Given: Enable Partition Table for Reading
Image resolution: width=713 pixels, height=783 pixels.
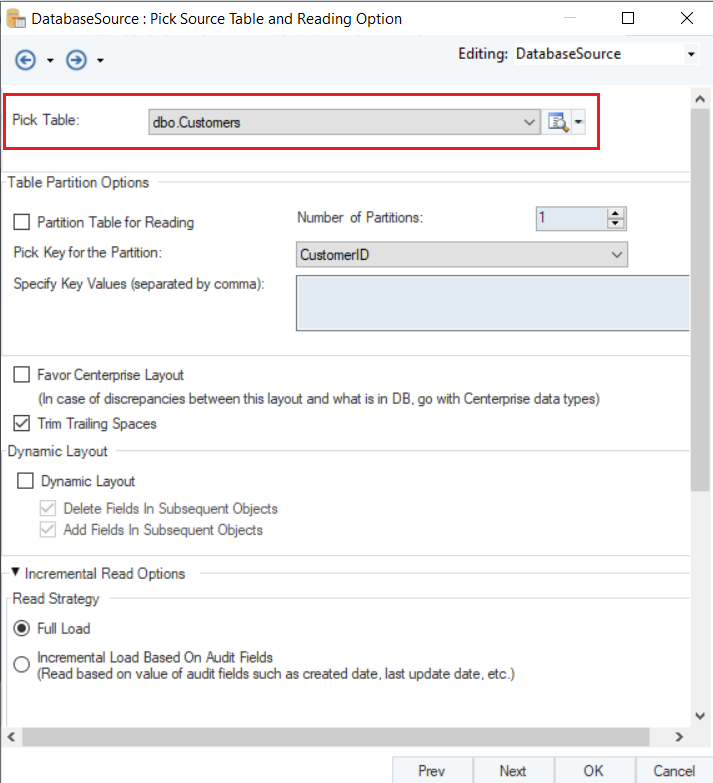Looking at the screenshot, I should (x=22, y=223).
